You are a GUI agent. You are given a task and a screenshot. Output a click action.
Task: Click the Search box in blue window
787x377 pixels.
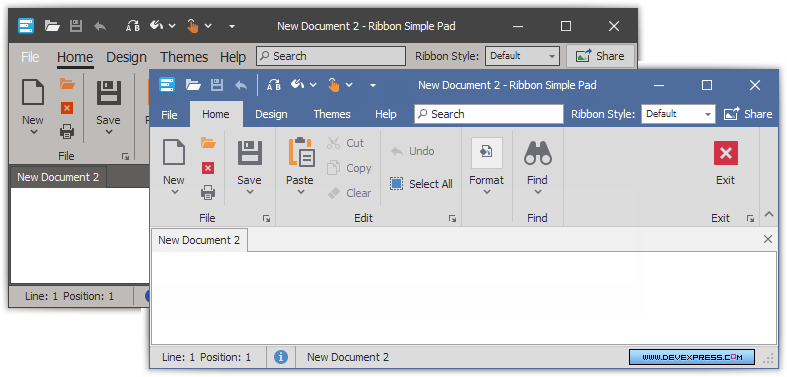click(x=489, y=114)
